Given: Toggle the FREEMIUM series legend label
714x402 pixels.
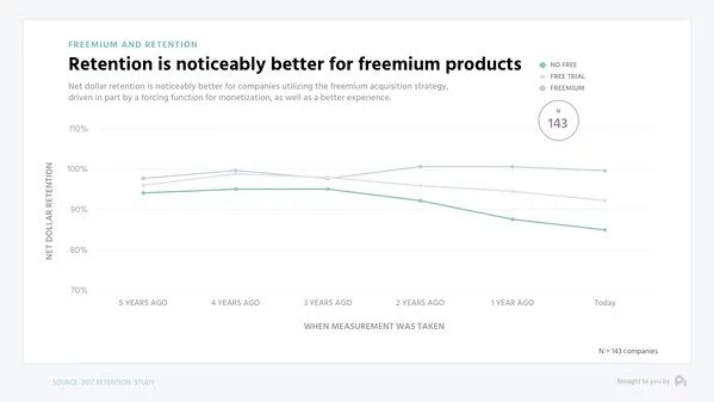Looking at the screenshot, I should 568,88.
